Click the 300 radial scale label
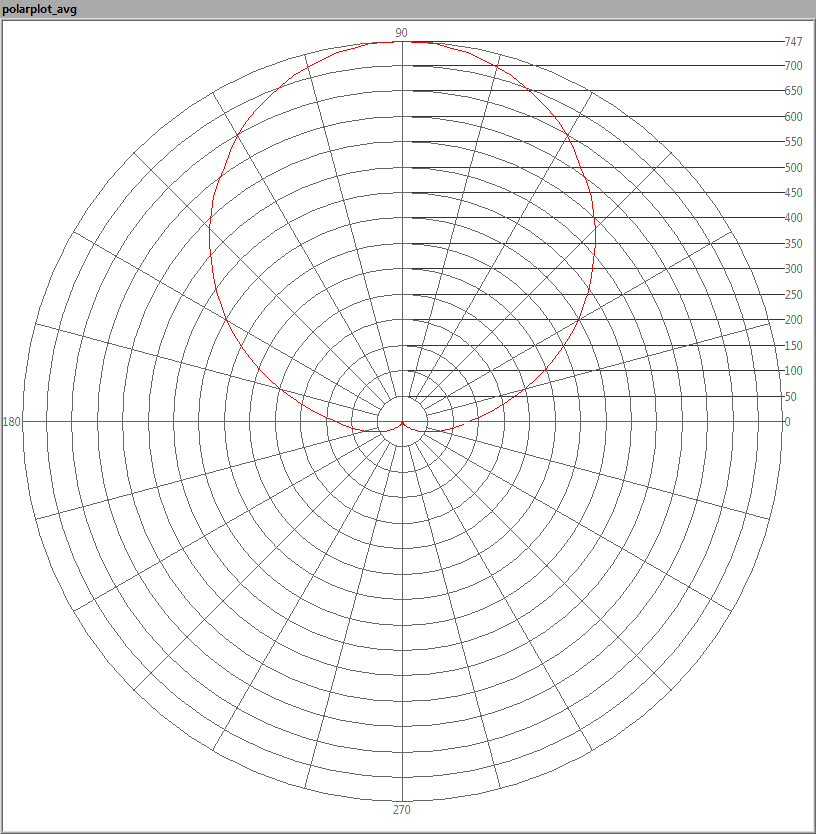 (793, 269)
